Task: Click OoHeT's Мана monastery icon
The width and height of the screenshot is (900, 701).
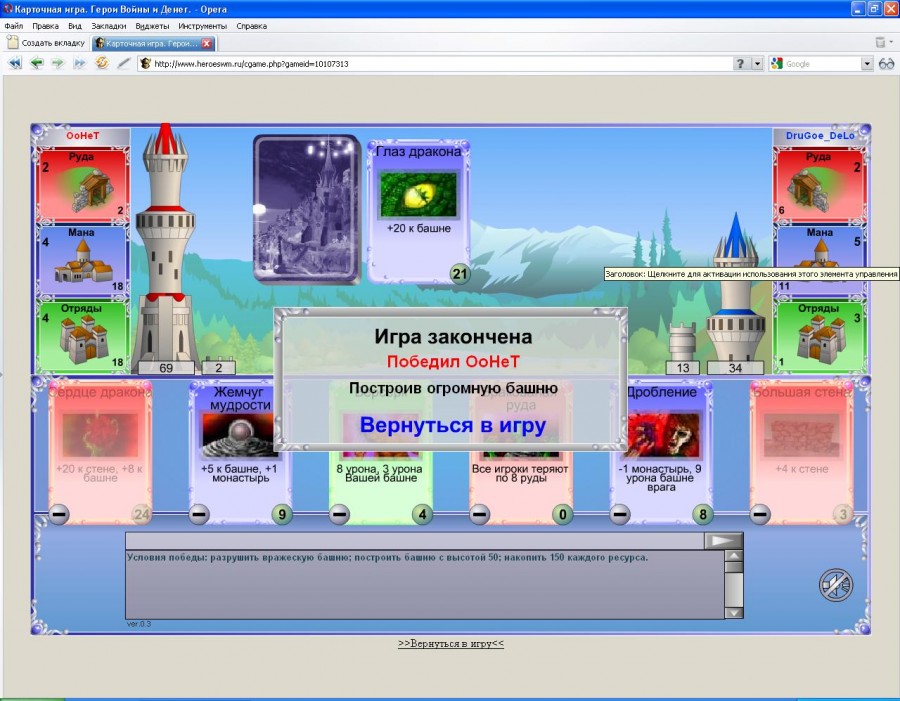Action: coord(83,262)
